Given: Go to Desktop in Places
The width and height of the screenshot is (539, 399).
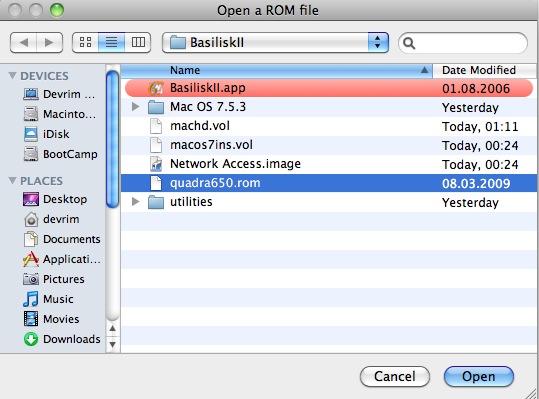Looking at the screenshot, I should (55, 199).
